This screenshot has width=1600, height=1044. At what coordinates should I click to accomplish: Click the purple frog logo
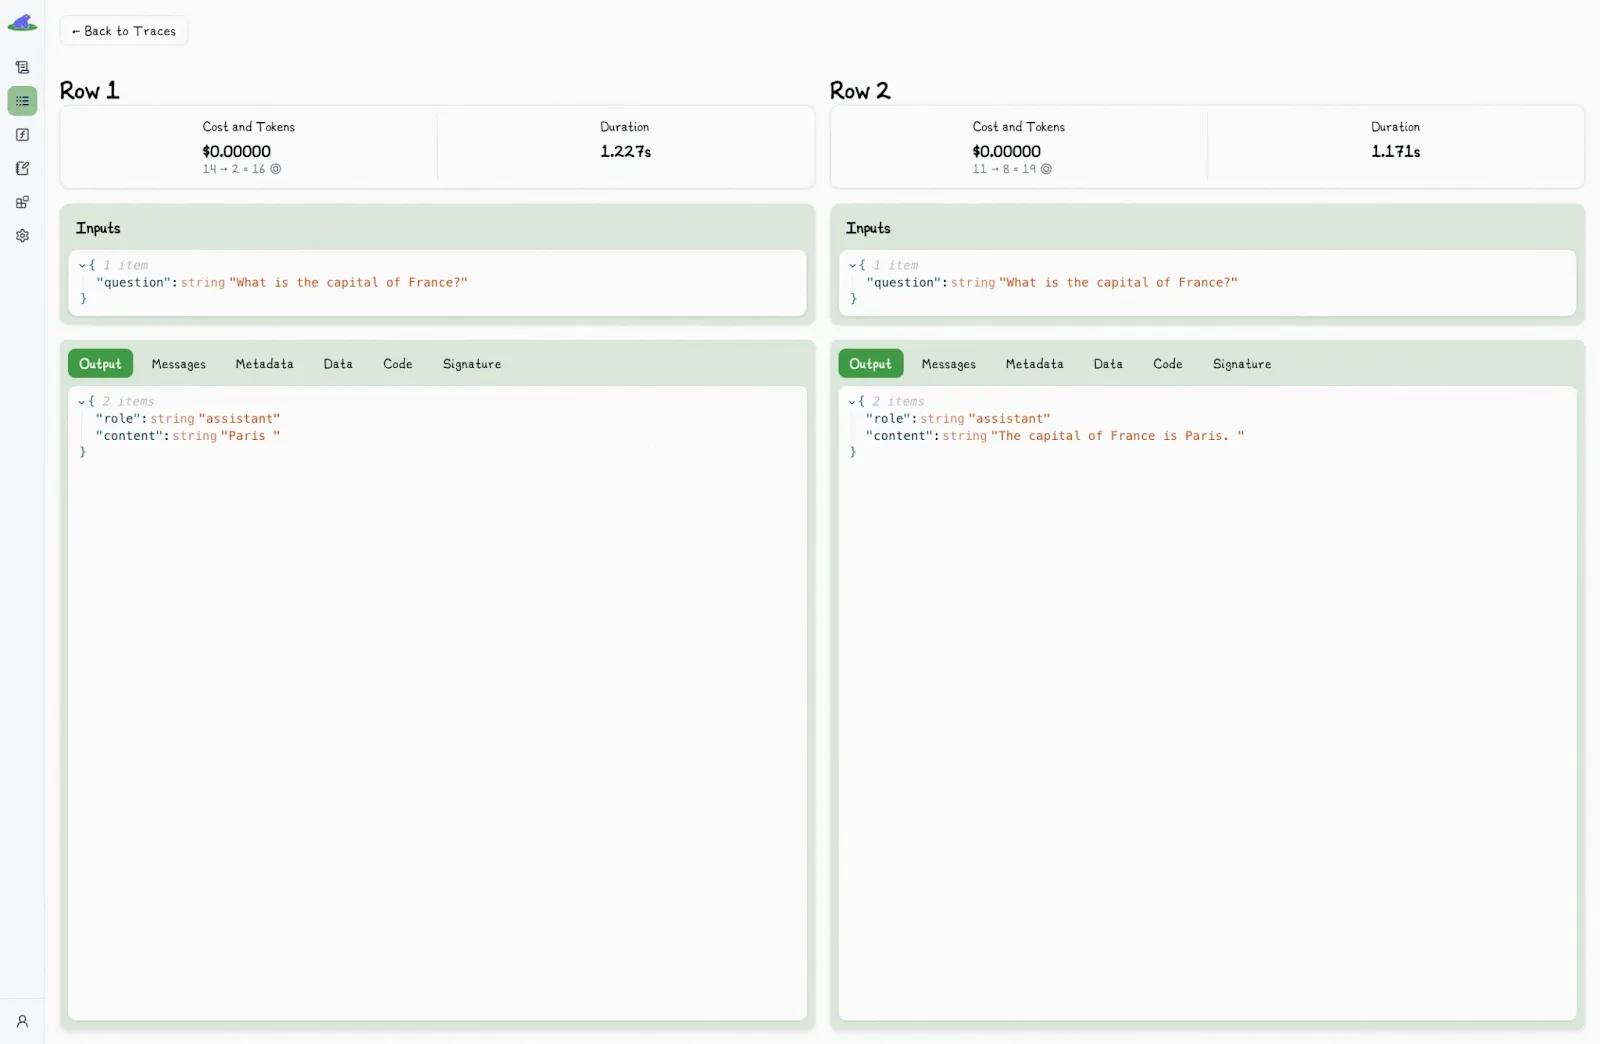coord(22,23)
